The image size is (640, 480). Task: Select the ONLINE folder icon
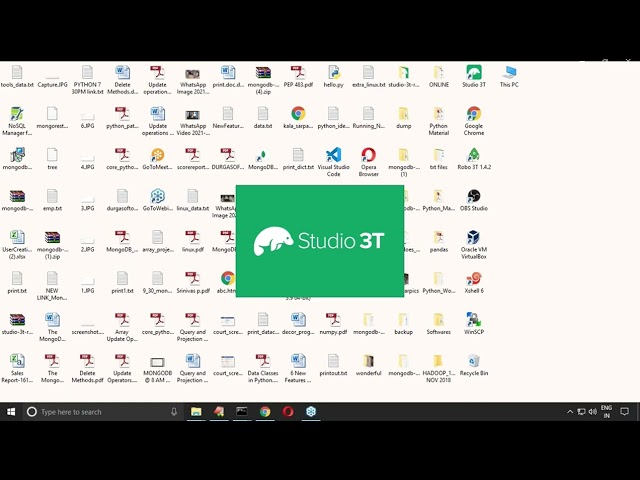[x=438, y=76]
